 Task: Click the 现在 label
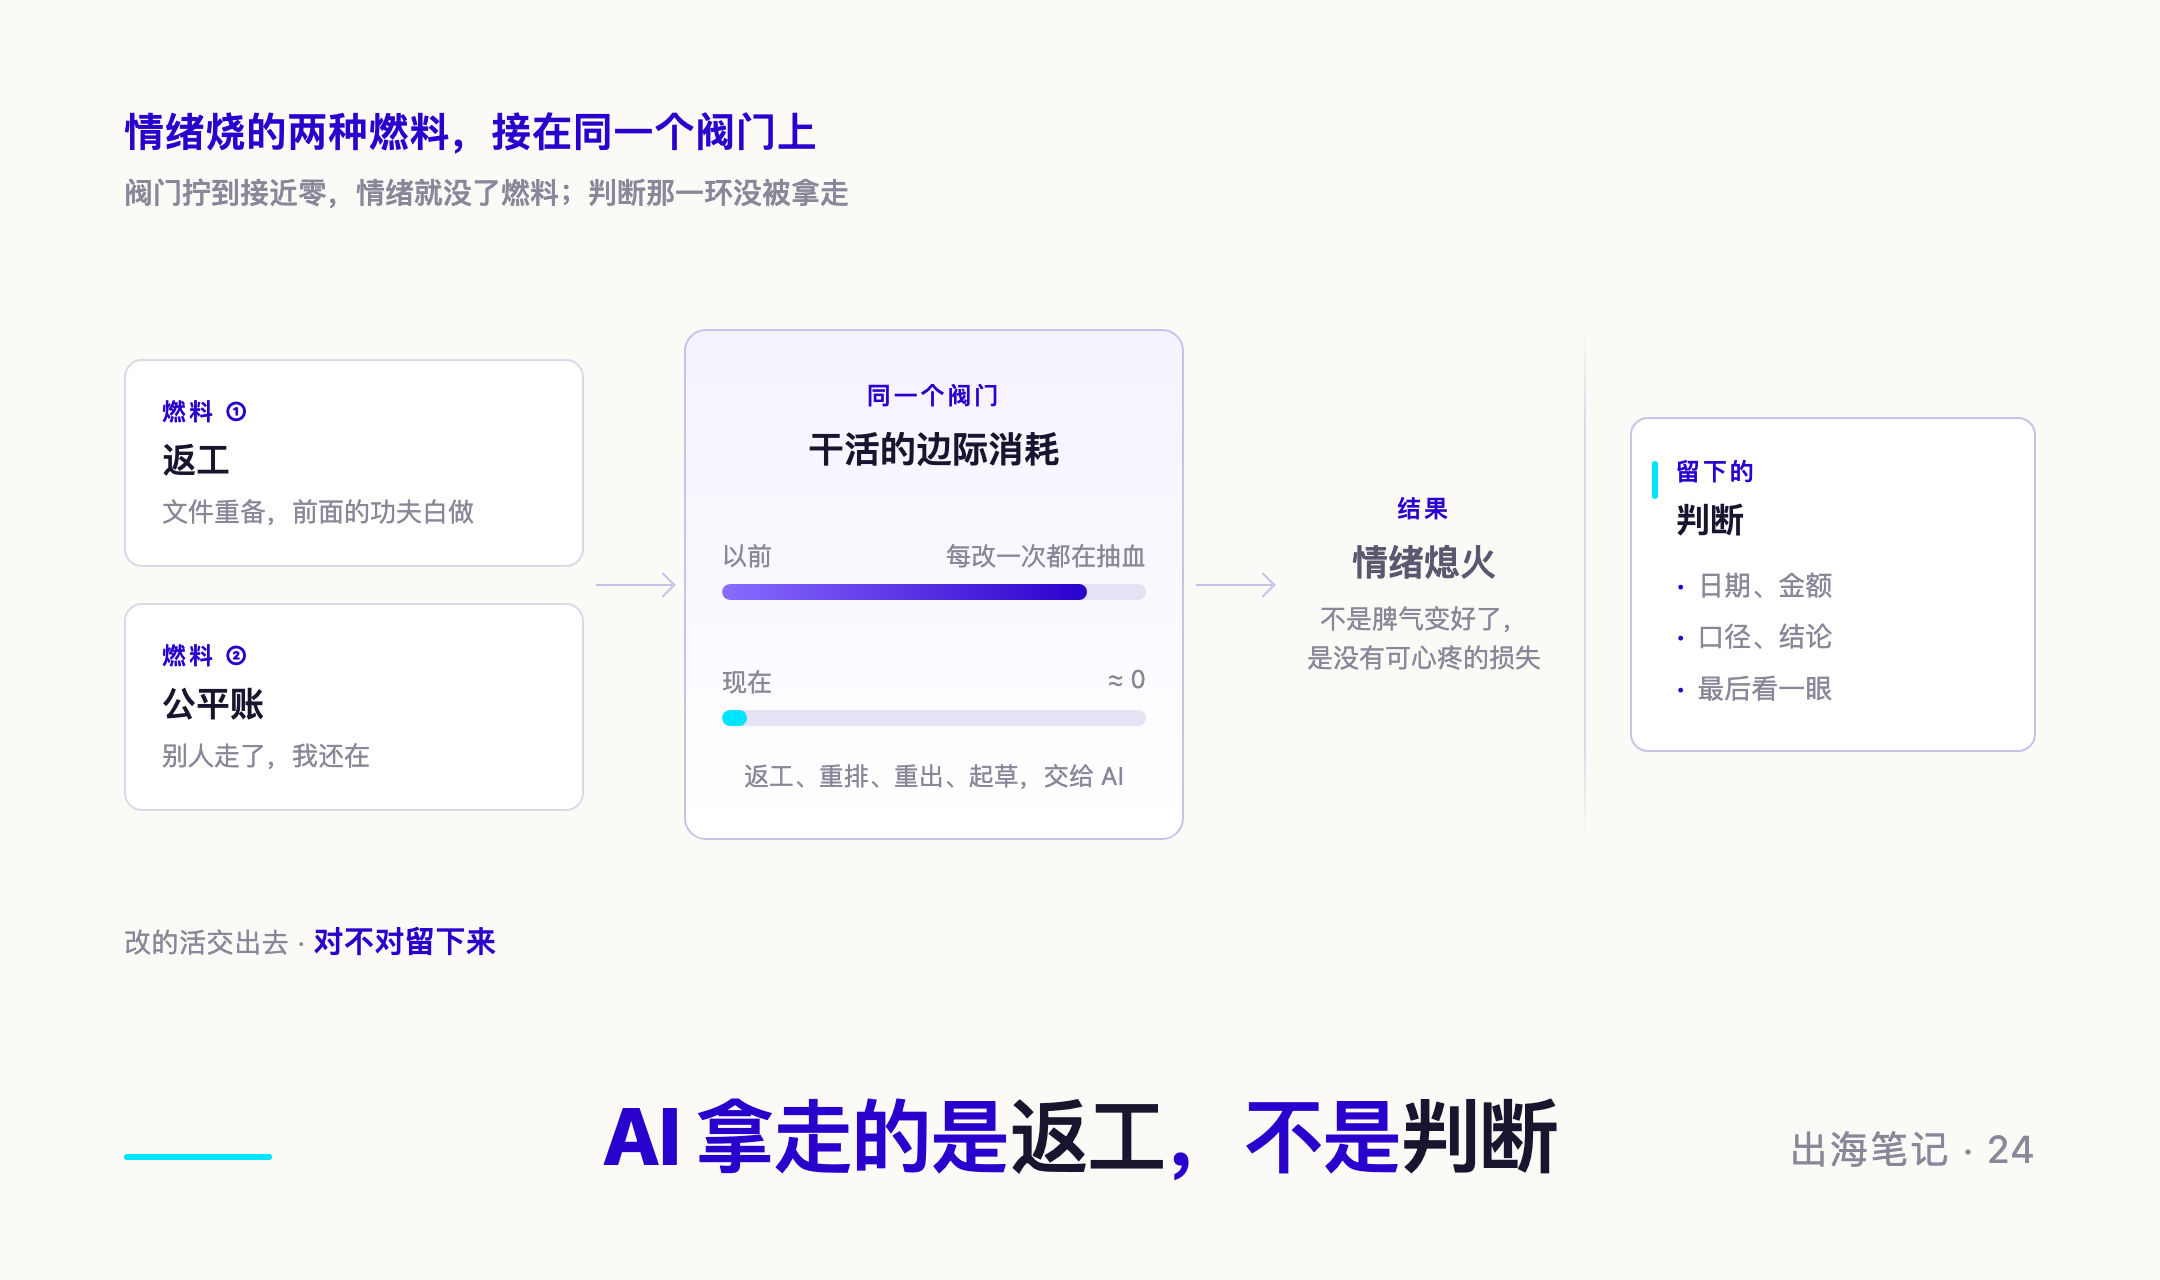tap(747, 682)
